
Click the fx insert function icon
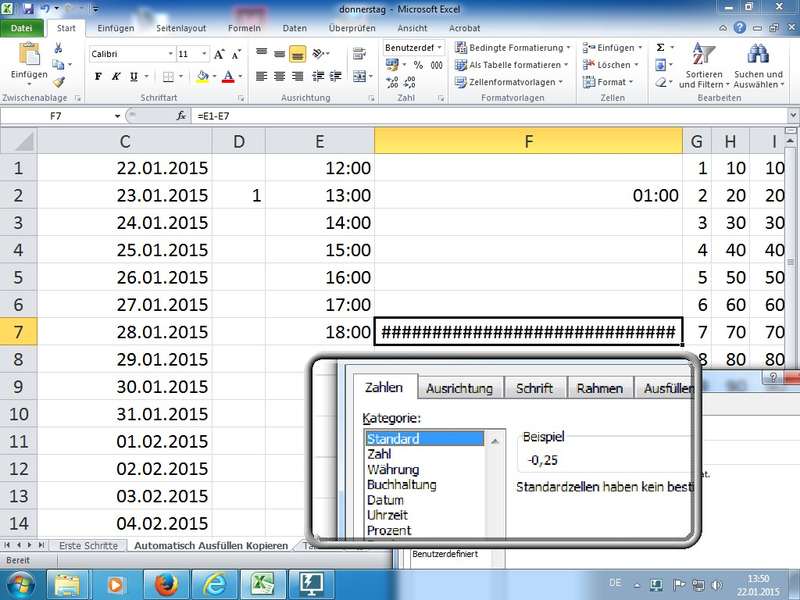pyautogui.click(x=181, y=116)
